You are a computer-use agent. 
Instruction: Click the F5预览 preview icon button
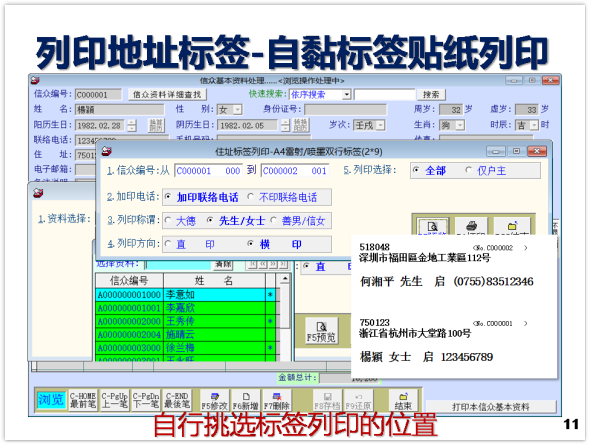(321, 331)
